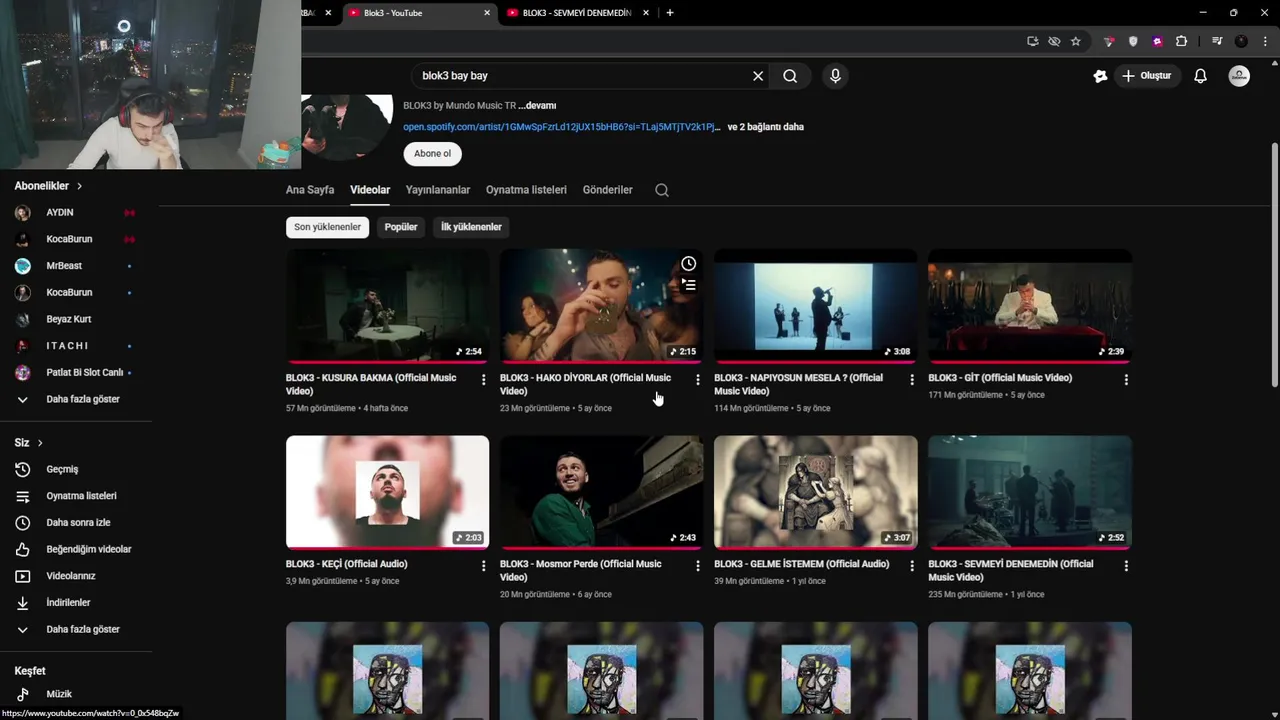Expand channel description with ...devamı
The image size is (1280, 720).
coord(537,106)
